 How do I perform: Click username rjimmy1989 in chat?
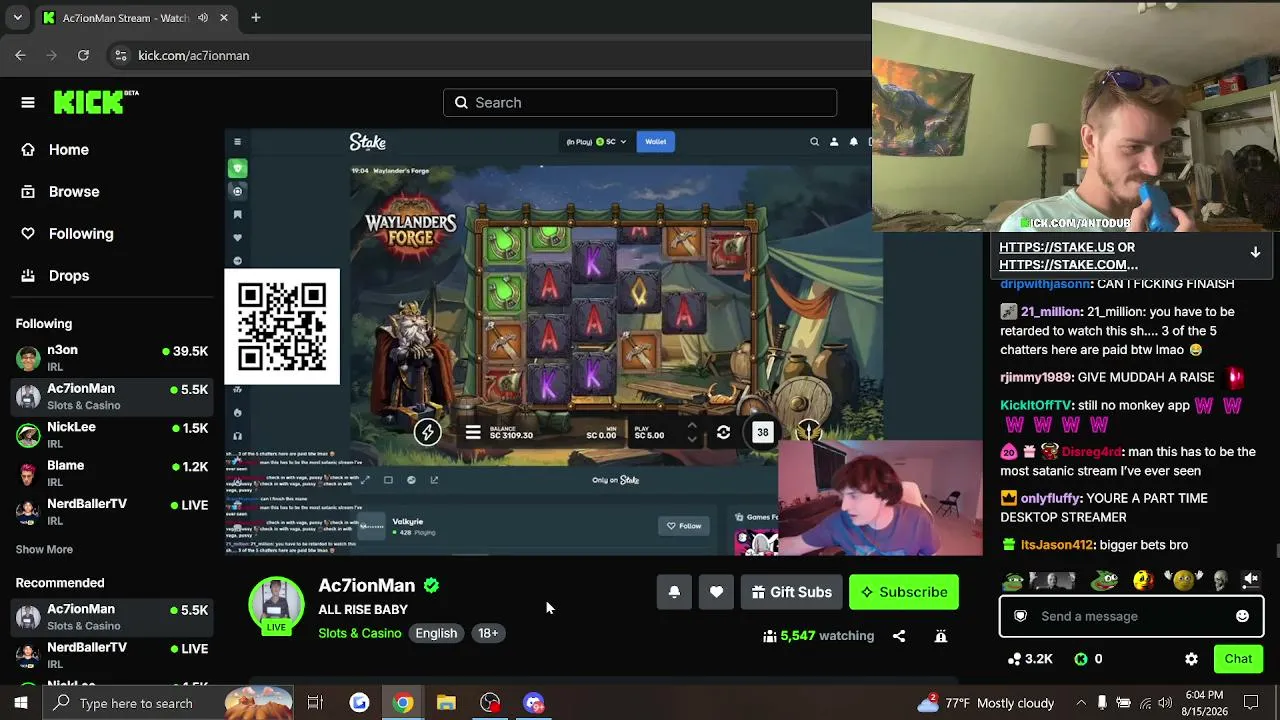point(1036,378)
